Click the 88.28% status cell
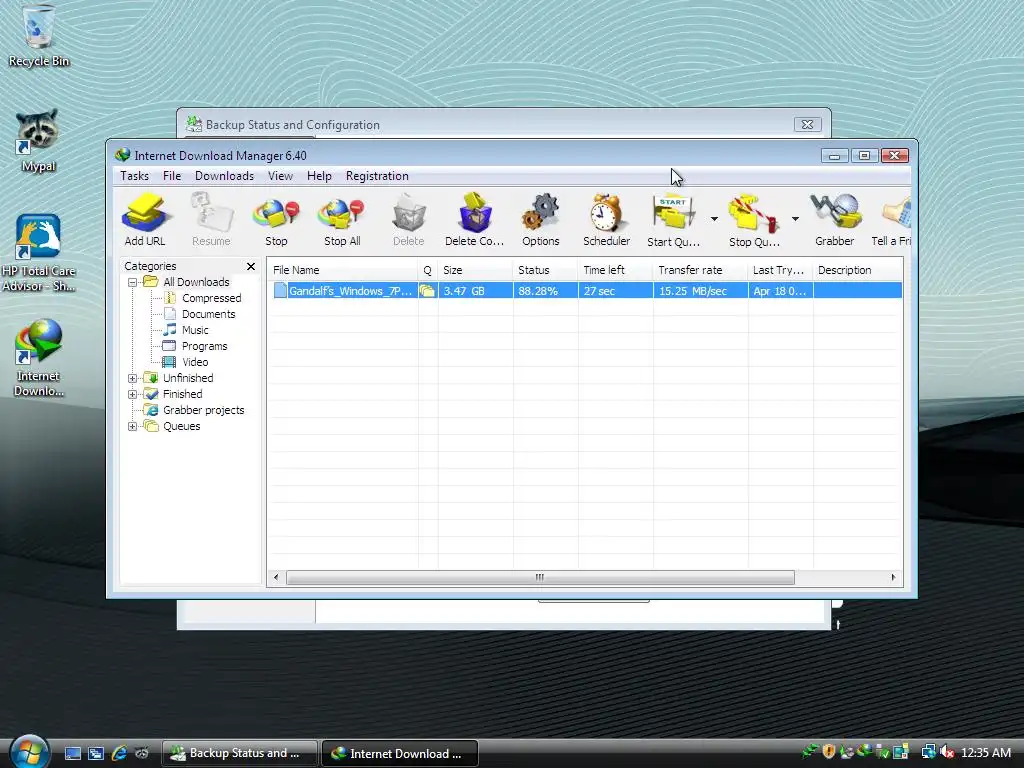Image resolution: width=1024 pixels, height=768 pixels. [x=545, y=291]
